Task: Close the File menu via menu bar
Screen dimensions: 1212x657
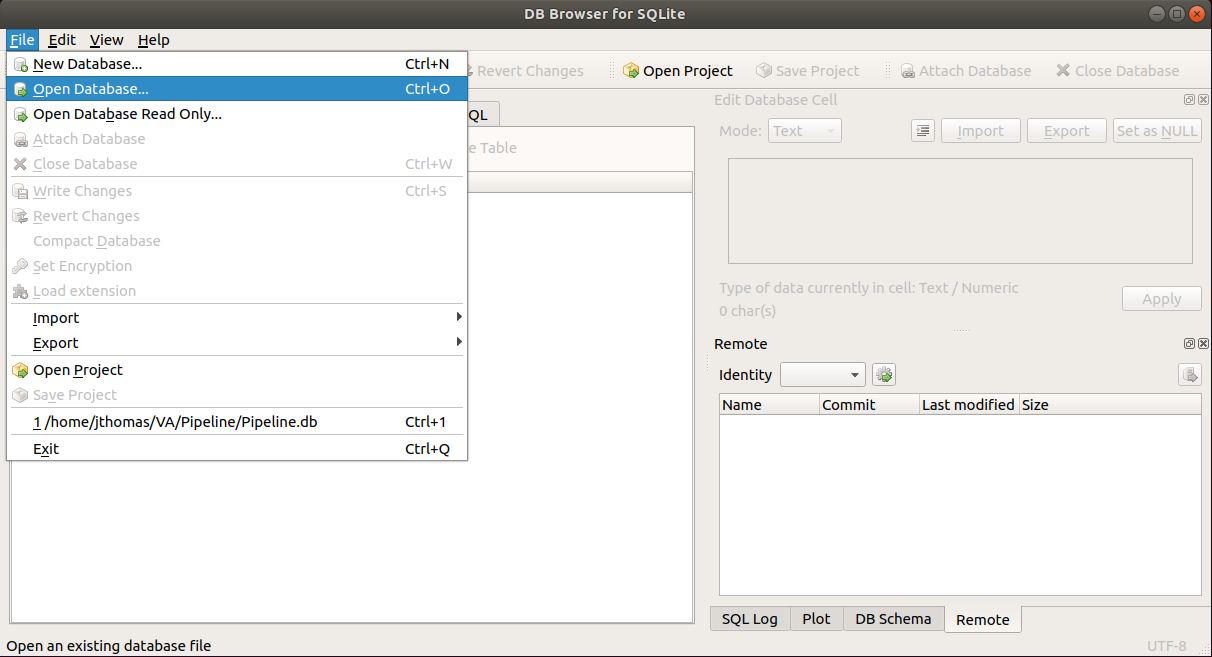Action: 22,40
